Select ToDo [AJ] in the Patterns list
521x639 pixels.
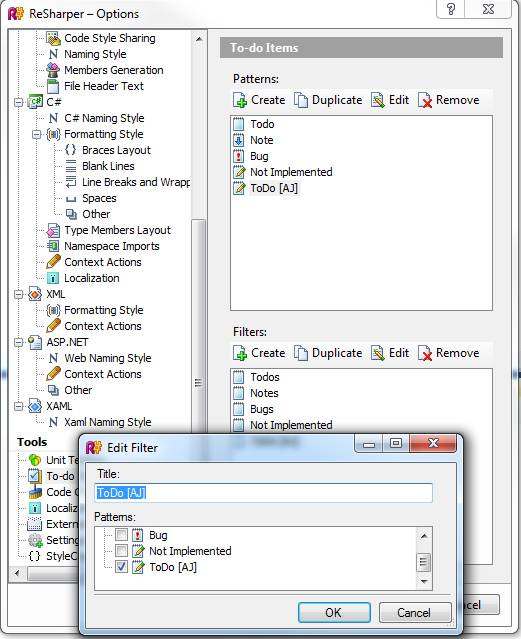265,188
